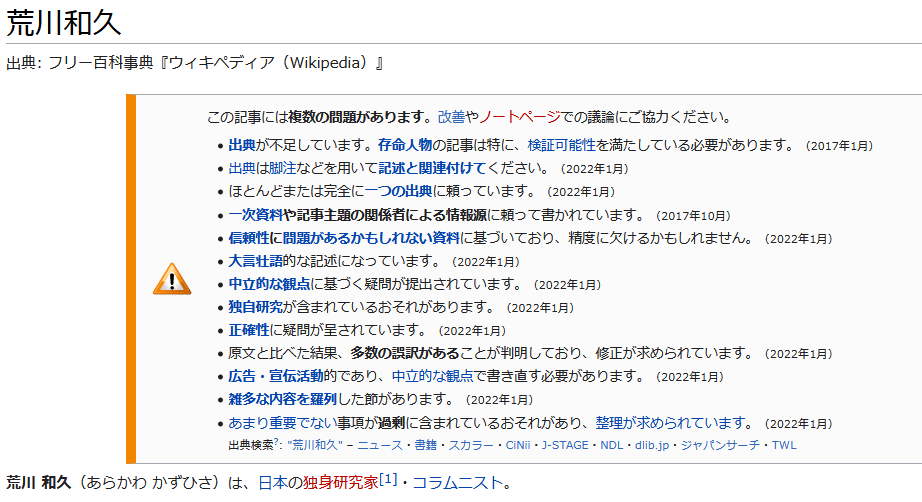Open the スカラー search link
Viewport: 922px width, 502px height.
471,445
